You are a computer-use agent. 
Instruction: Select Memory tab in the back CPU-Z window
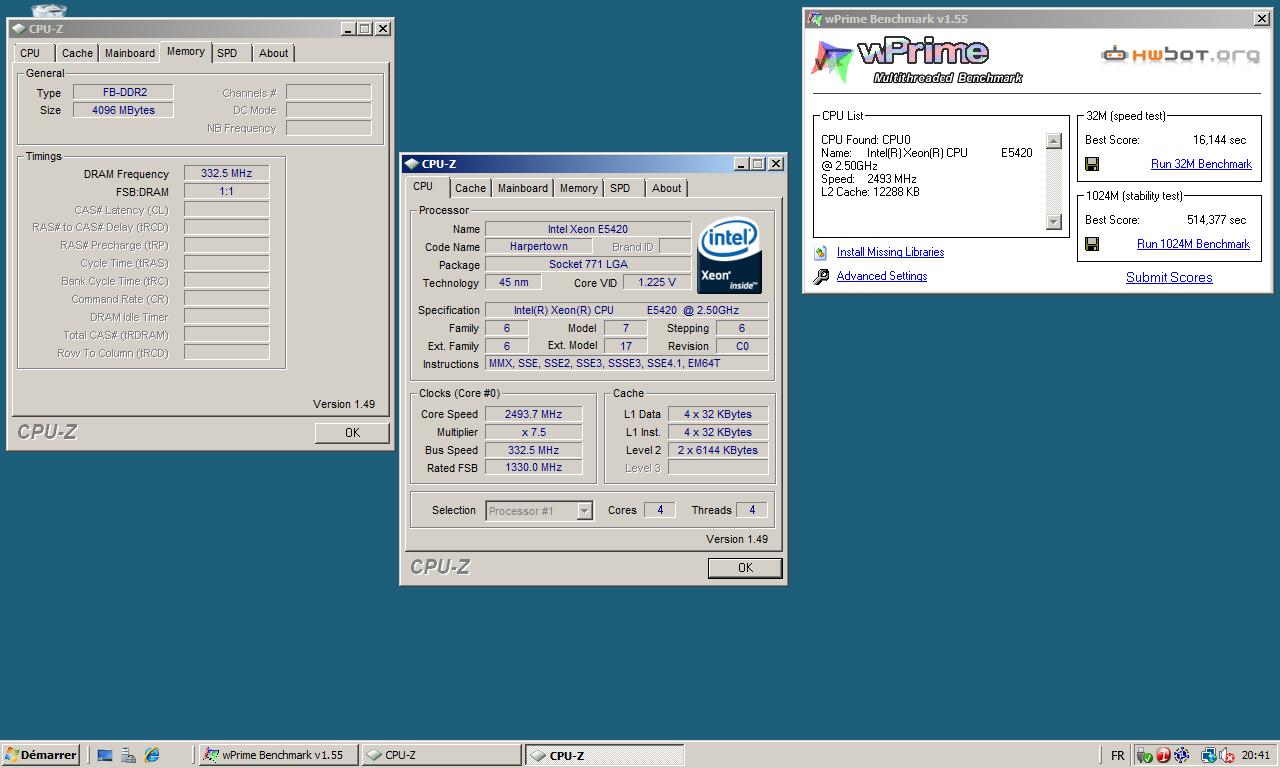click(x=186, y=52)
